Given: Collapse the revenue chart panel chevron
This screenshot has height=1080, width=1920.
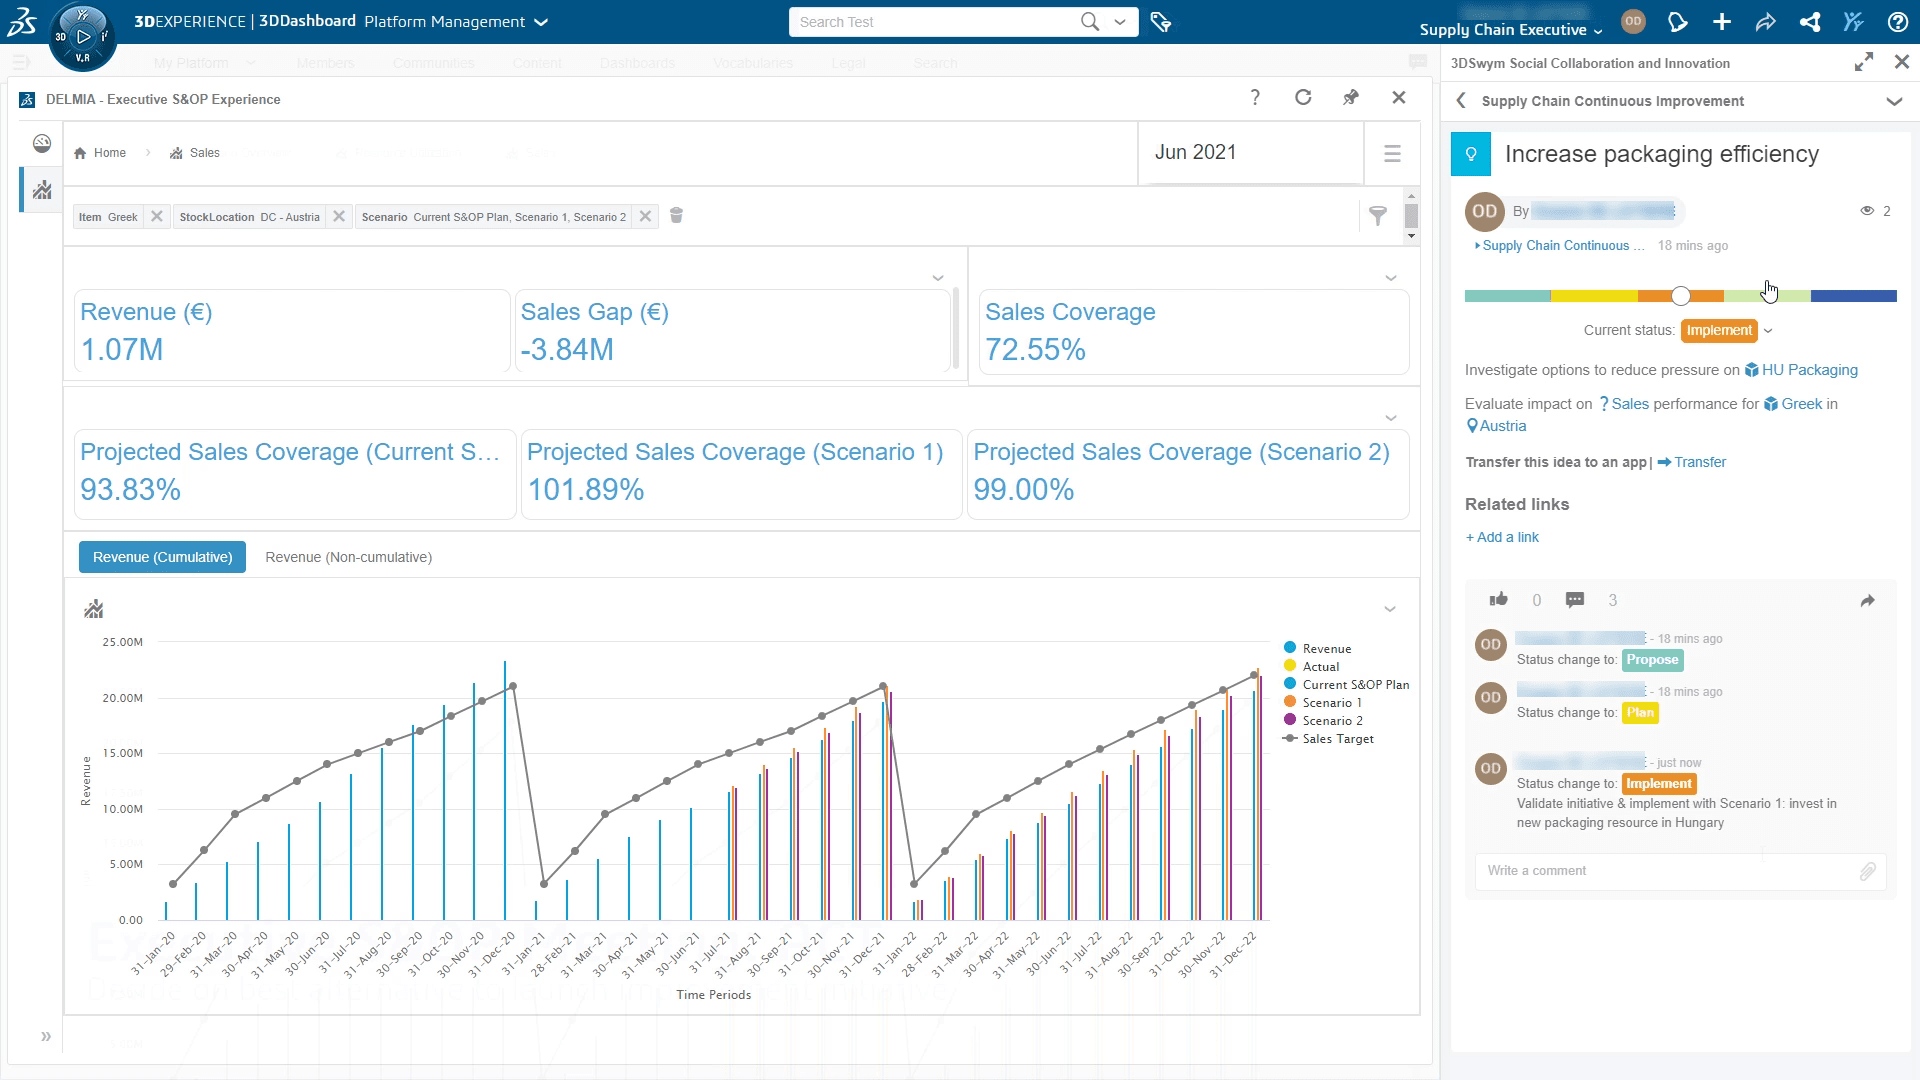Looking at the screenshot, I should pyautogui.click(x=1390, y=609).
